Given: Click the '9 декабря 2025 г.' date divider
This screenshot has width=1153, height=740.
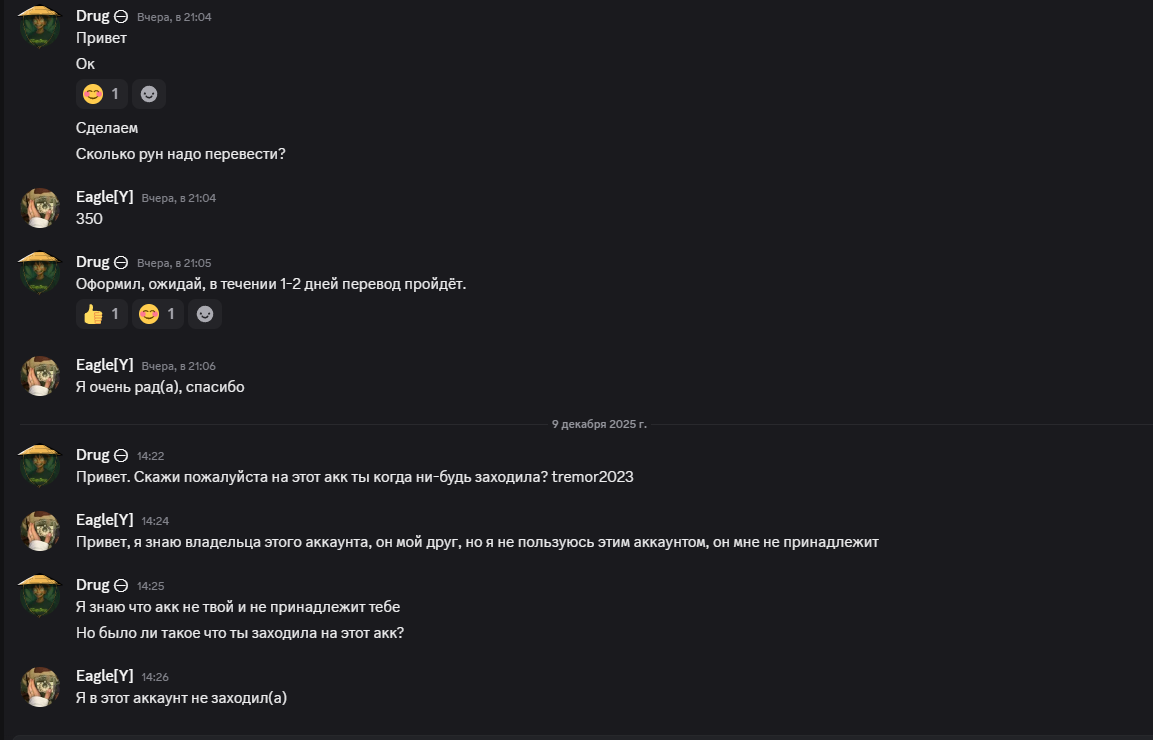Looking at the screenshot, I should 599,424.
